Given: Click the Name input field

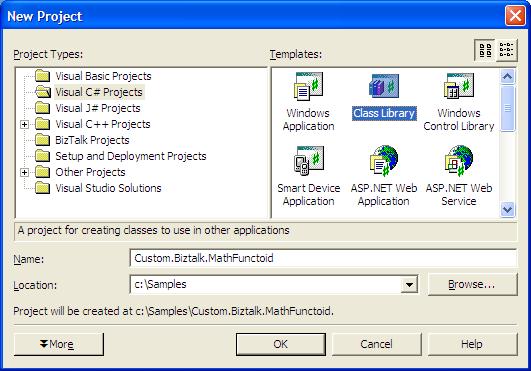Looking at the screenshot, I should click(323, 258).
